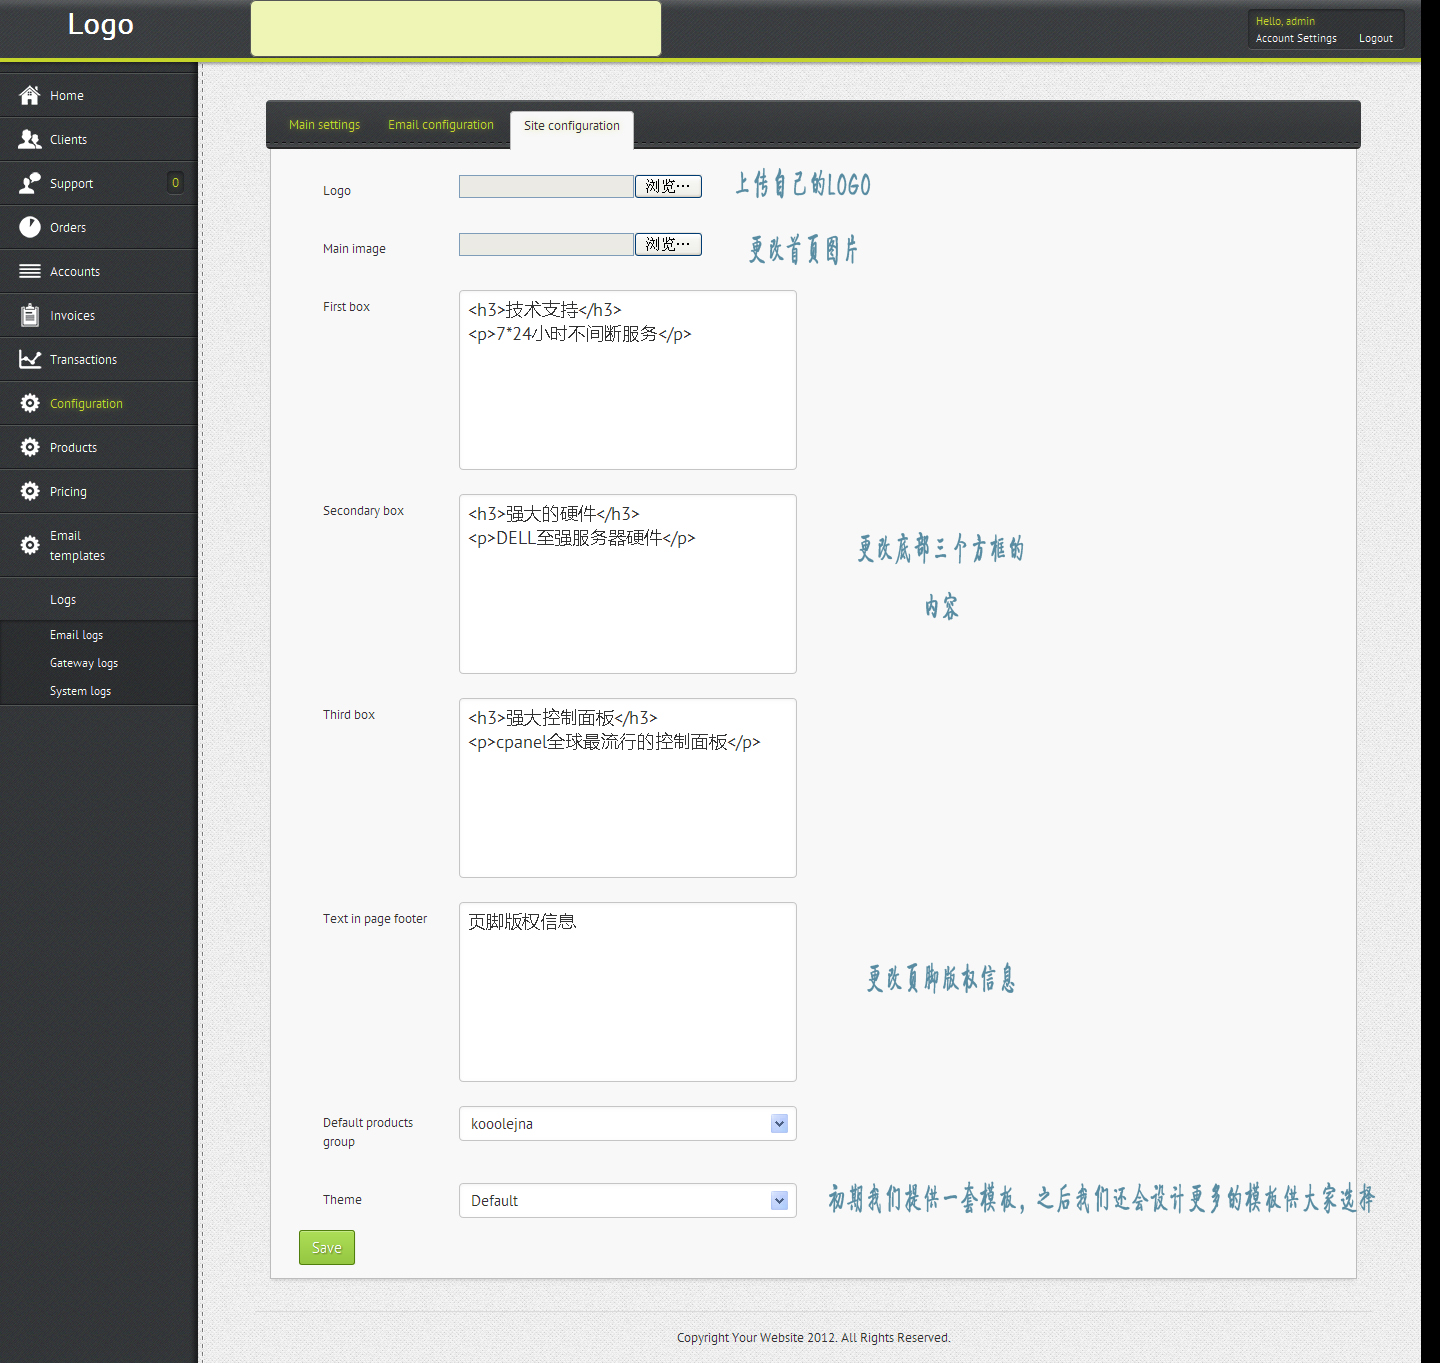This screenshot has height=1363, width=1440.
Task: Click the Configuration gear icon
Action: coord(30,403)
